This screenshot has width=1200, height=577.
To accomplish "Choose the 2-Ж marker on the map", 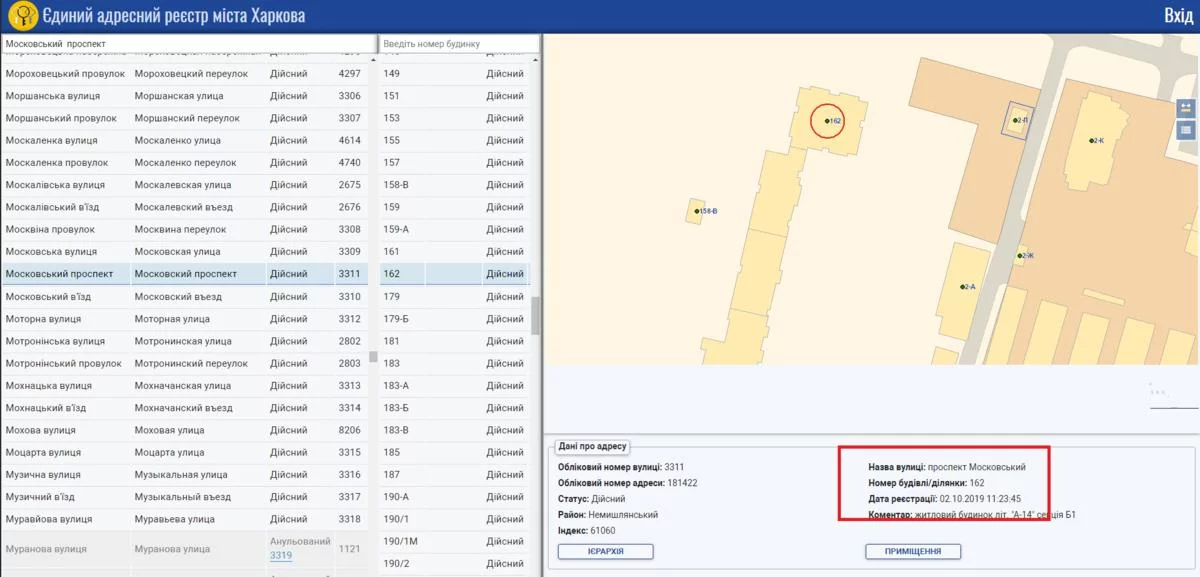I will coord(1021,256).
